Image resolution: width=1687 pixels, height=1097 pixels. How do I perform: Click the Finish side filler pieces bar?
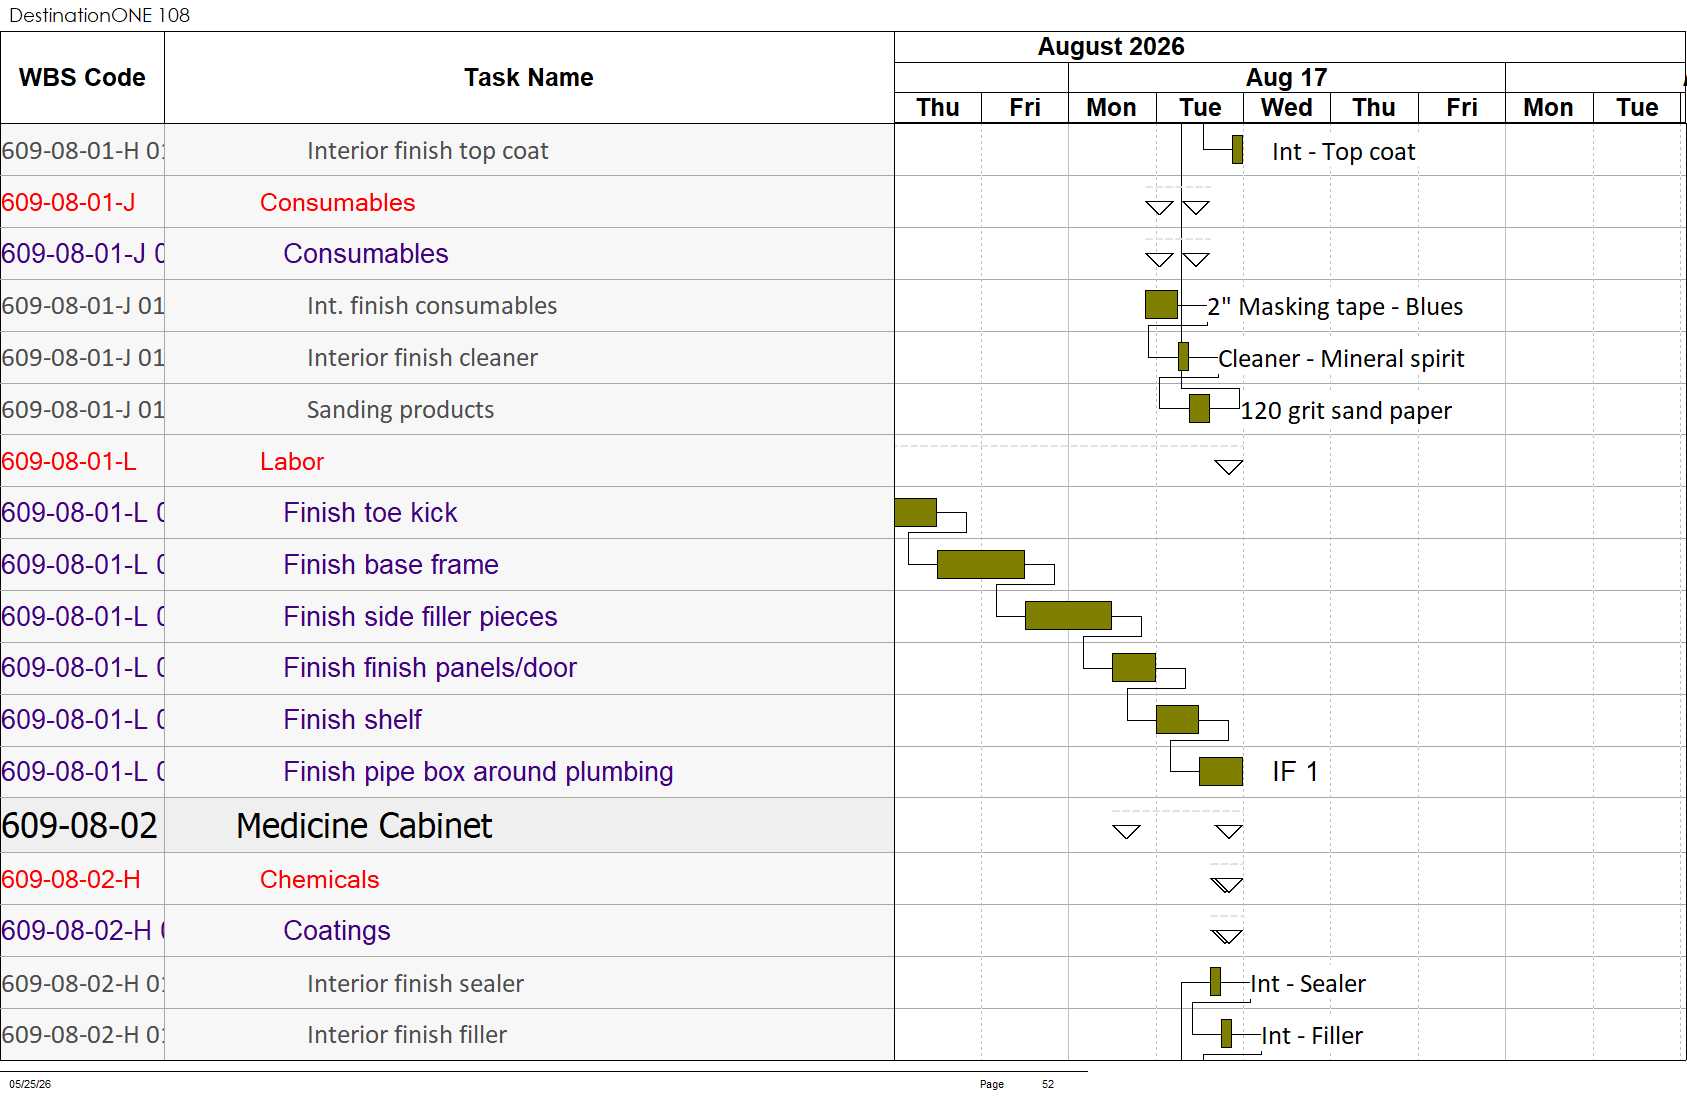coord(1068,615)
